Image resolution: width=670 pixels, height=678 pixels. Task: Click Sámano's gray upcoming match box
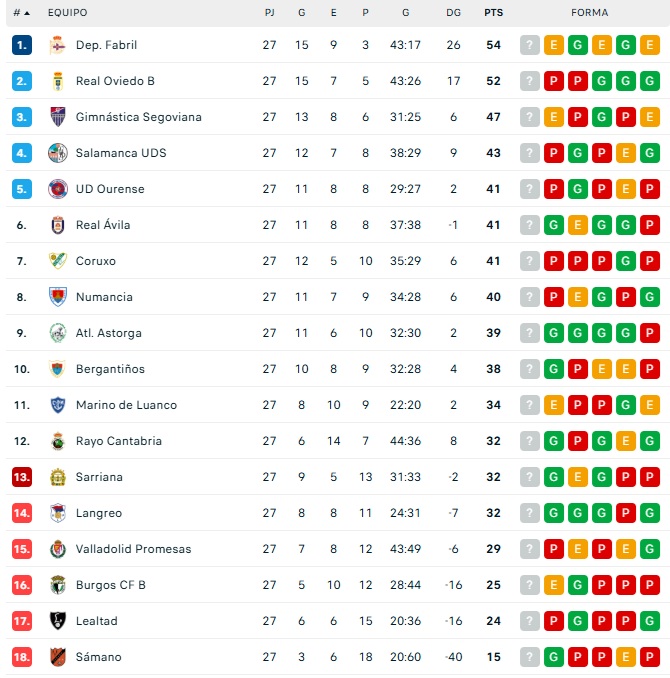tap(529, 657)
